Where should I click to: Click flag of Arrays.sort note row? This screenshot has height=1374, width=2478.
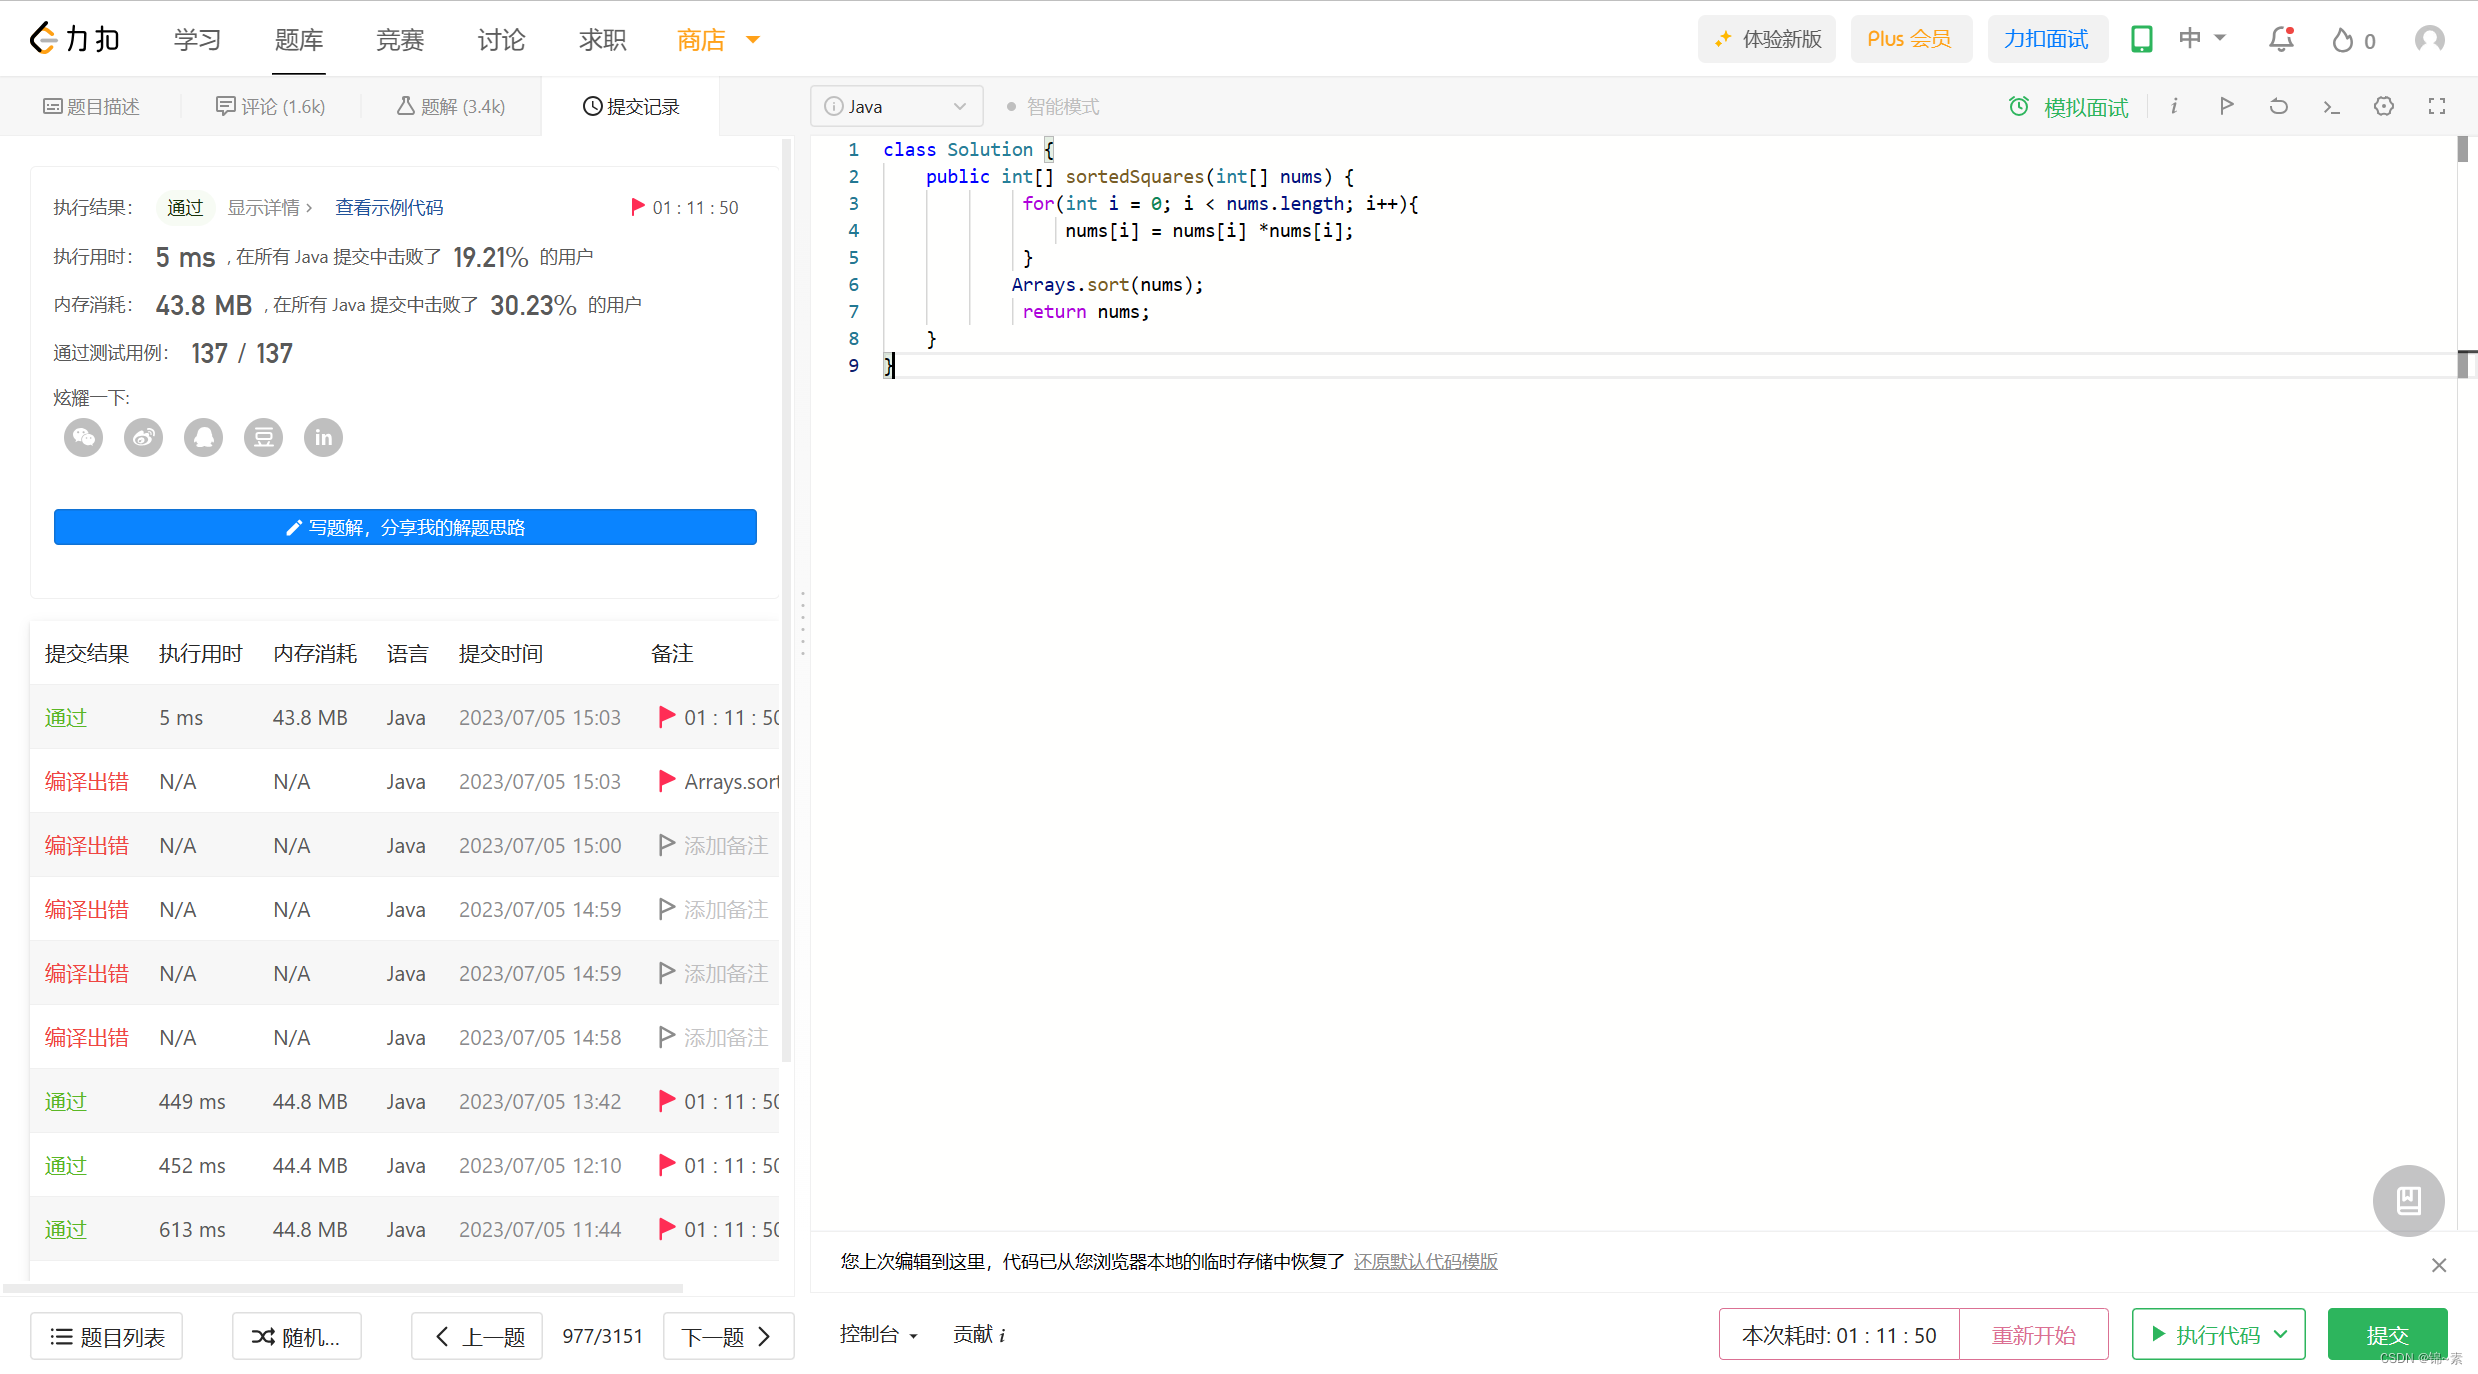pyautogui.click(x=667, y=781)
